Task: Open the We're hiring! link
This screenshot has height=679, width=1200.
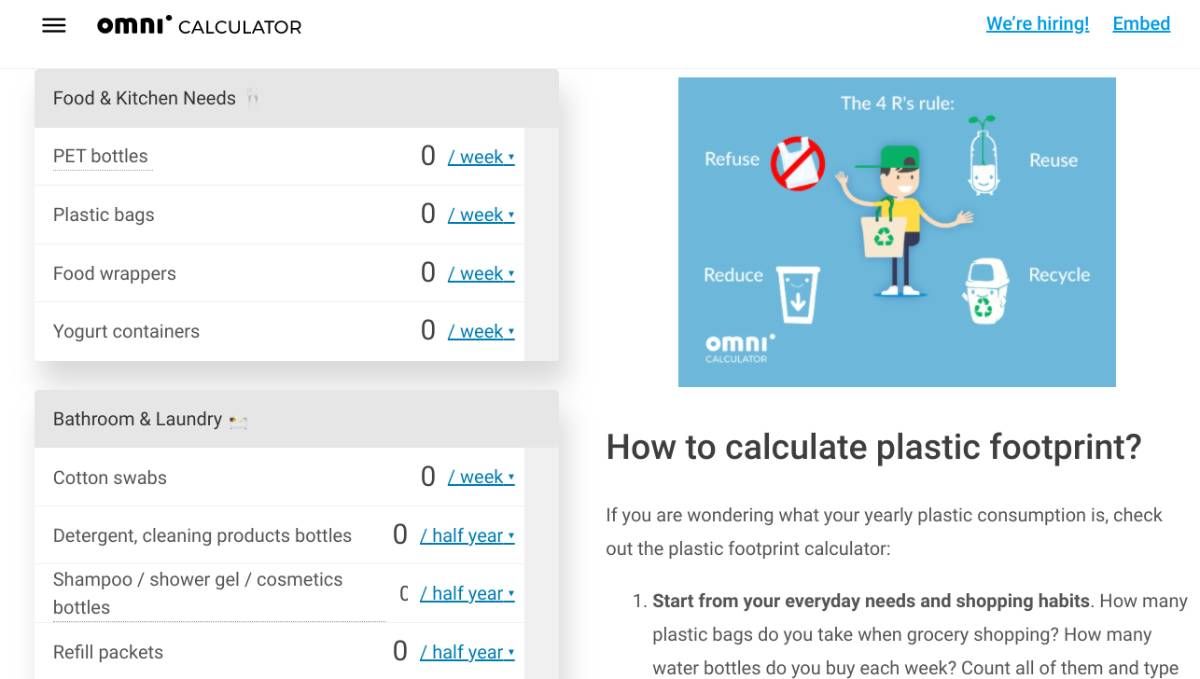Action: coord(1037,24)
